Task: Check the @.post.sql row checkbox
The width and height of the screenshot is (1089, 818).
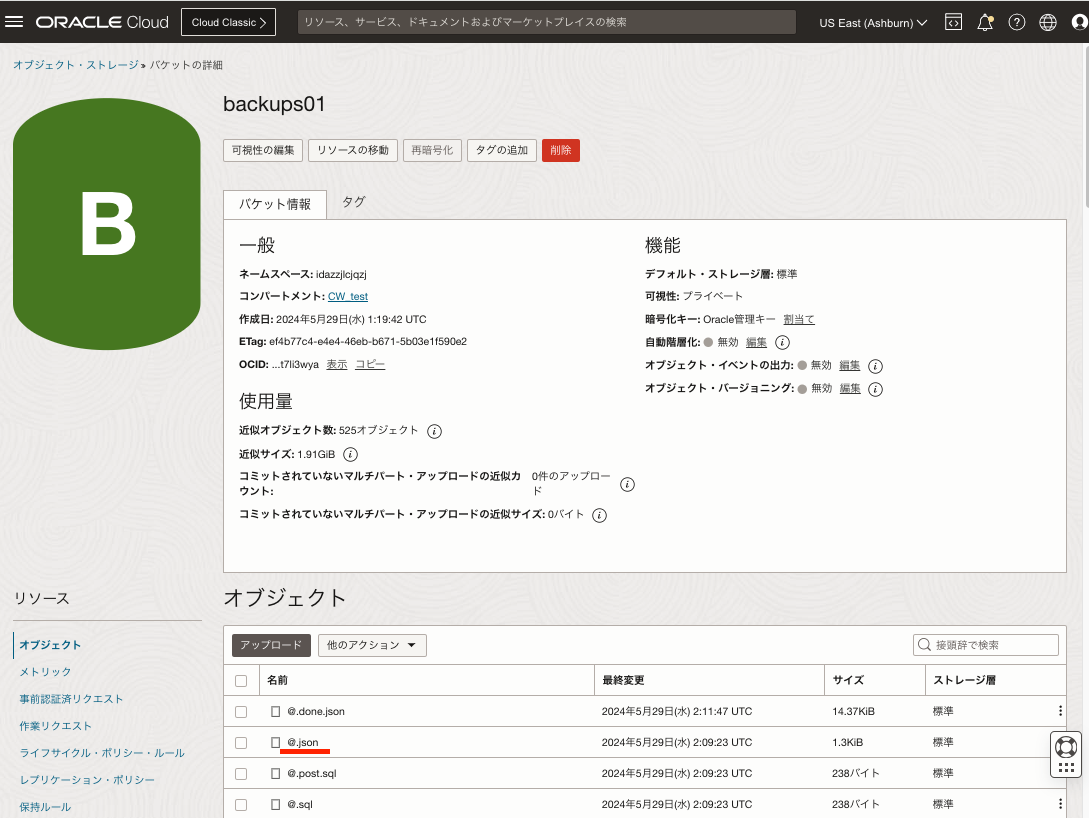Action: click(241, 774)
